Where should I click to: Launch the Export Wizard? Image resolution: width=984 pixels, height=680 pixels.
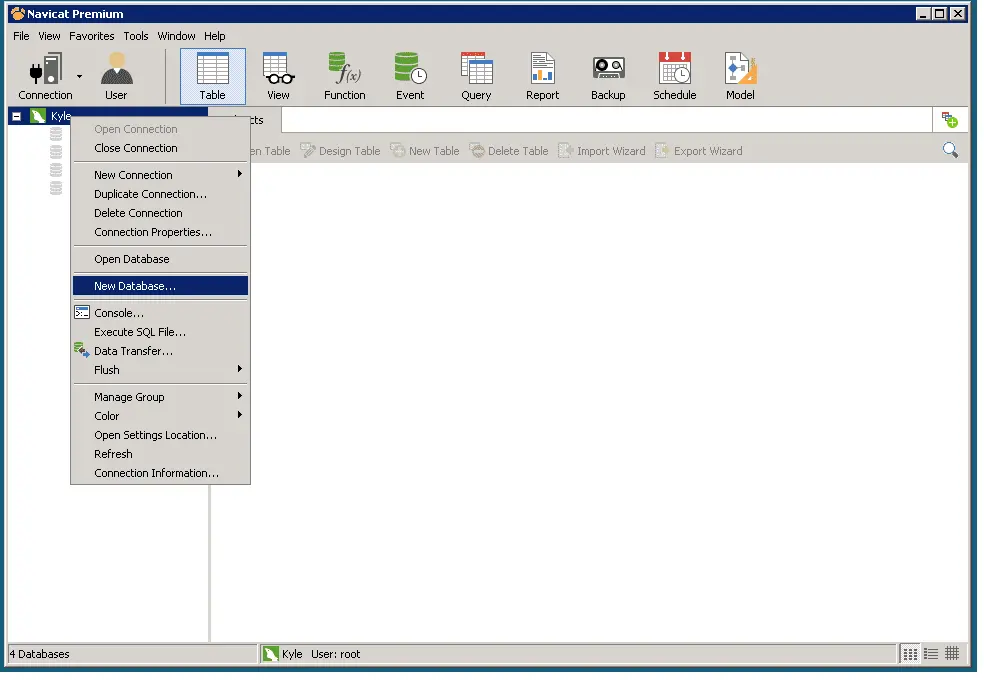click(x=698, y=151)
